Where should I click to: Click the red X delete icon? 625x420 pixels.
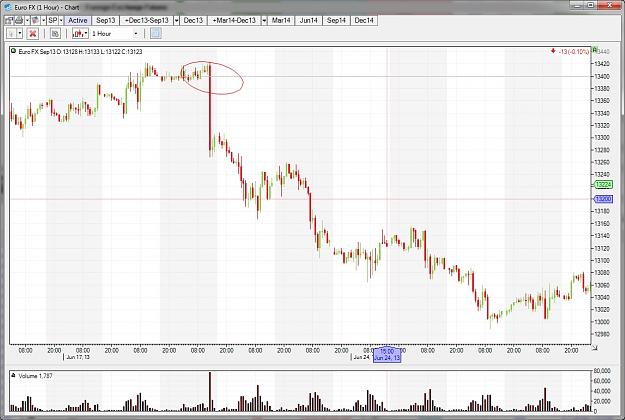click(33, 34)
